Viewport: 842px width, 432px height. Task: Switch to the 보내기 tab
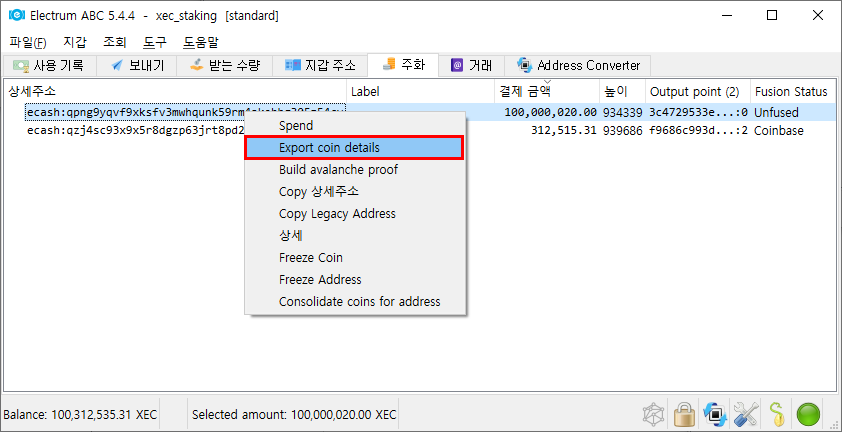click(x=139, y=65)
